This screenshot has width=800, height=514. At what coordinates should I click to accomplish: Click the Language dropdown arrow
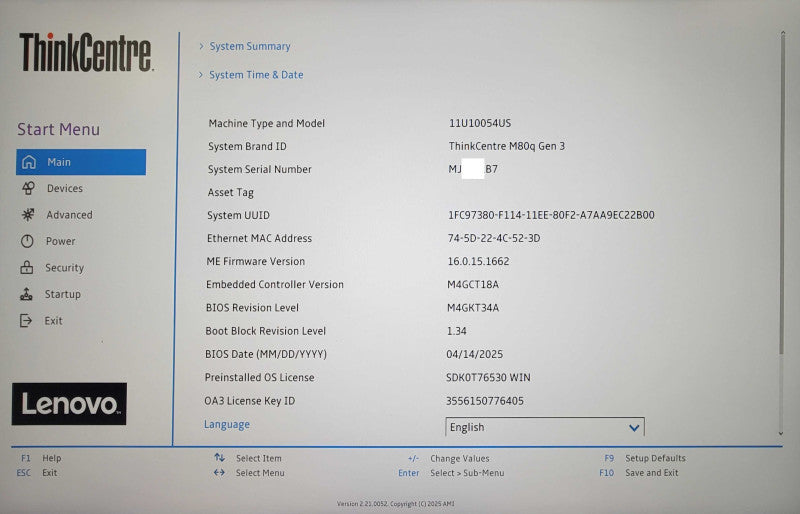634,428
